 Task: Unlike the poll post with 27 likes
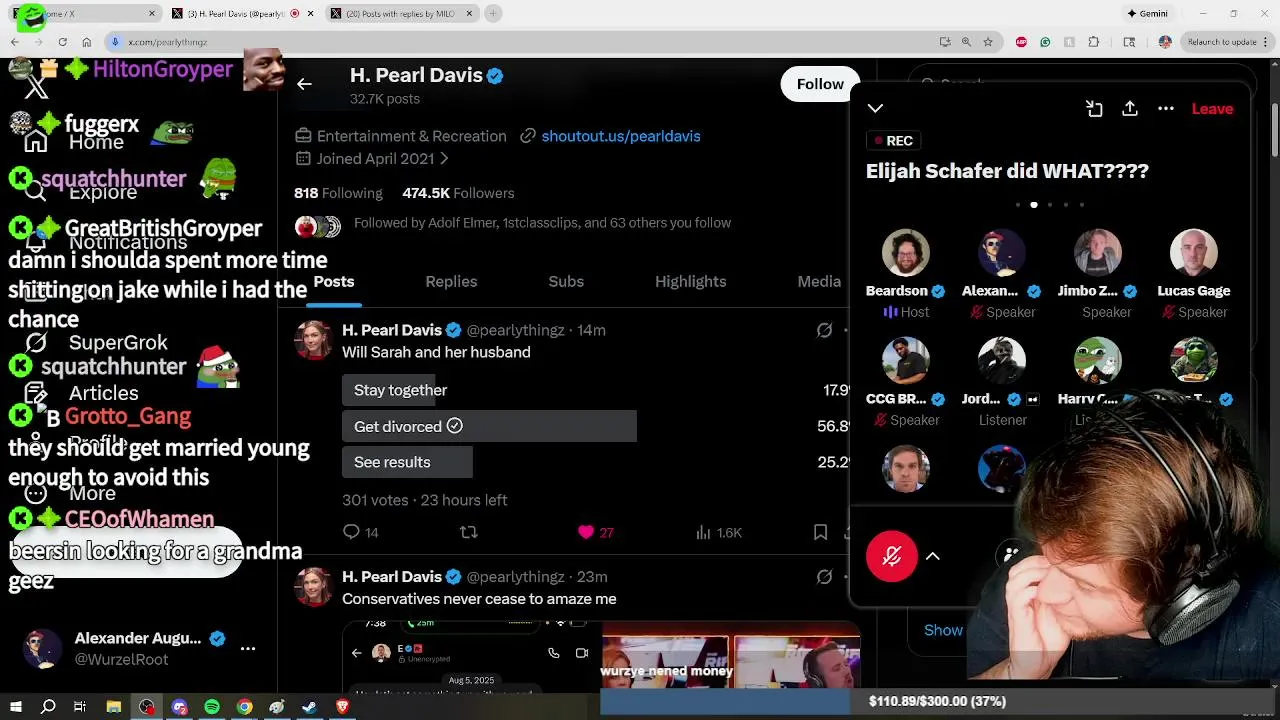point(596,532)
